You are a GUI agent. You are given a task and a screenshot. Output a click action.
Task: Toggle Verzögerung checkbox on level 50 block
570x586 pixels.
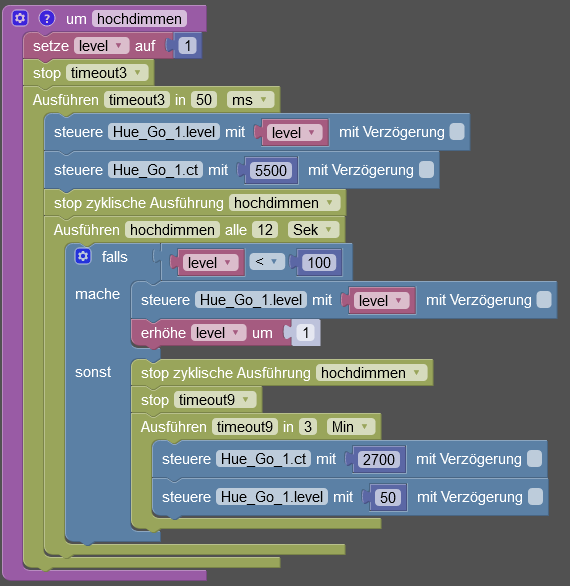(x=535, y=497)
